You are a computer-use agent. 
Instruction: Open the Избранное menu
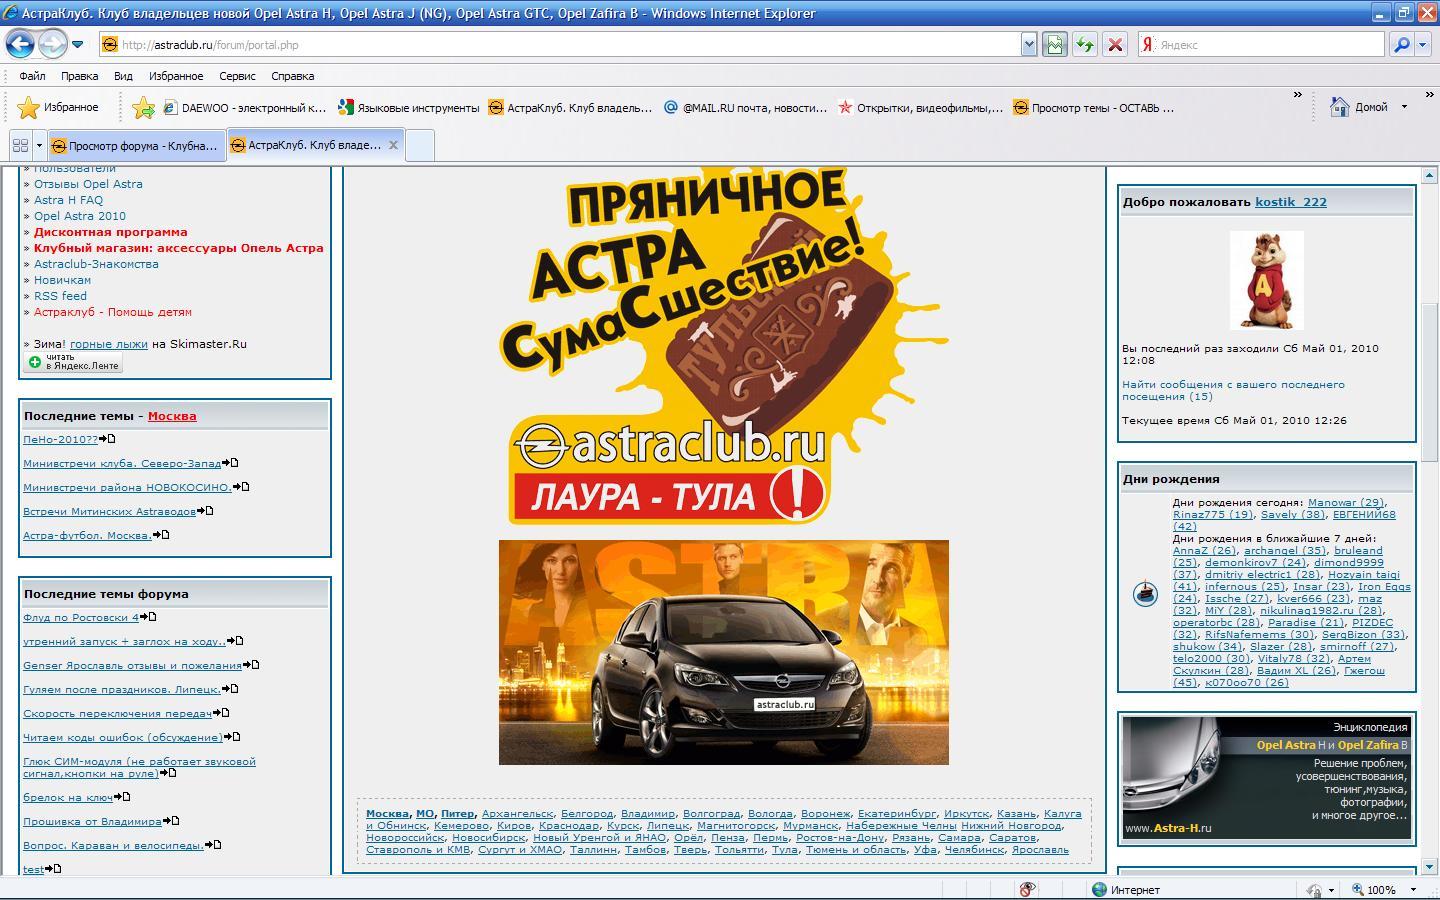tap(176, 76)
